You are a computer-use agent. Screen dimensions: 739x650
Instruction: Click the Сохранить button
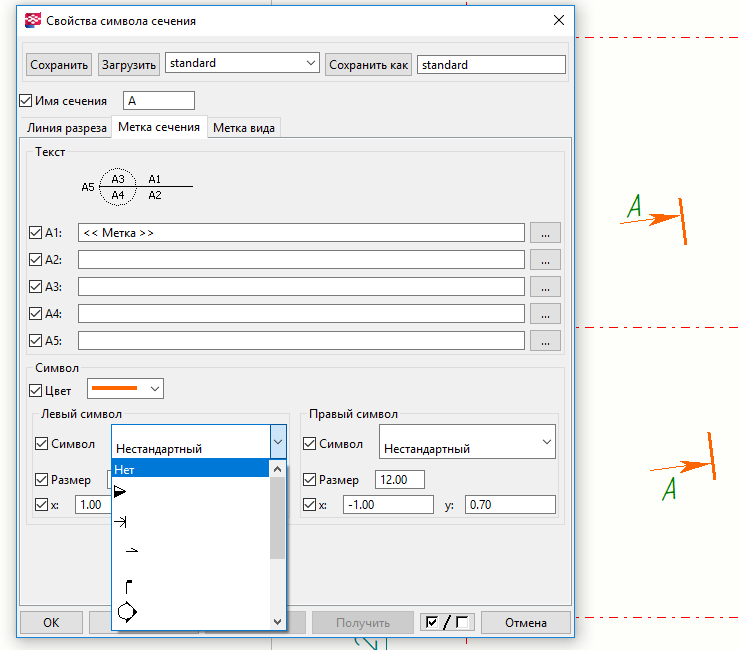coord(60,64)
